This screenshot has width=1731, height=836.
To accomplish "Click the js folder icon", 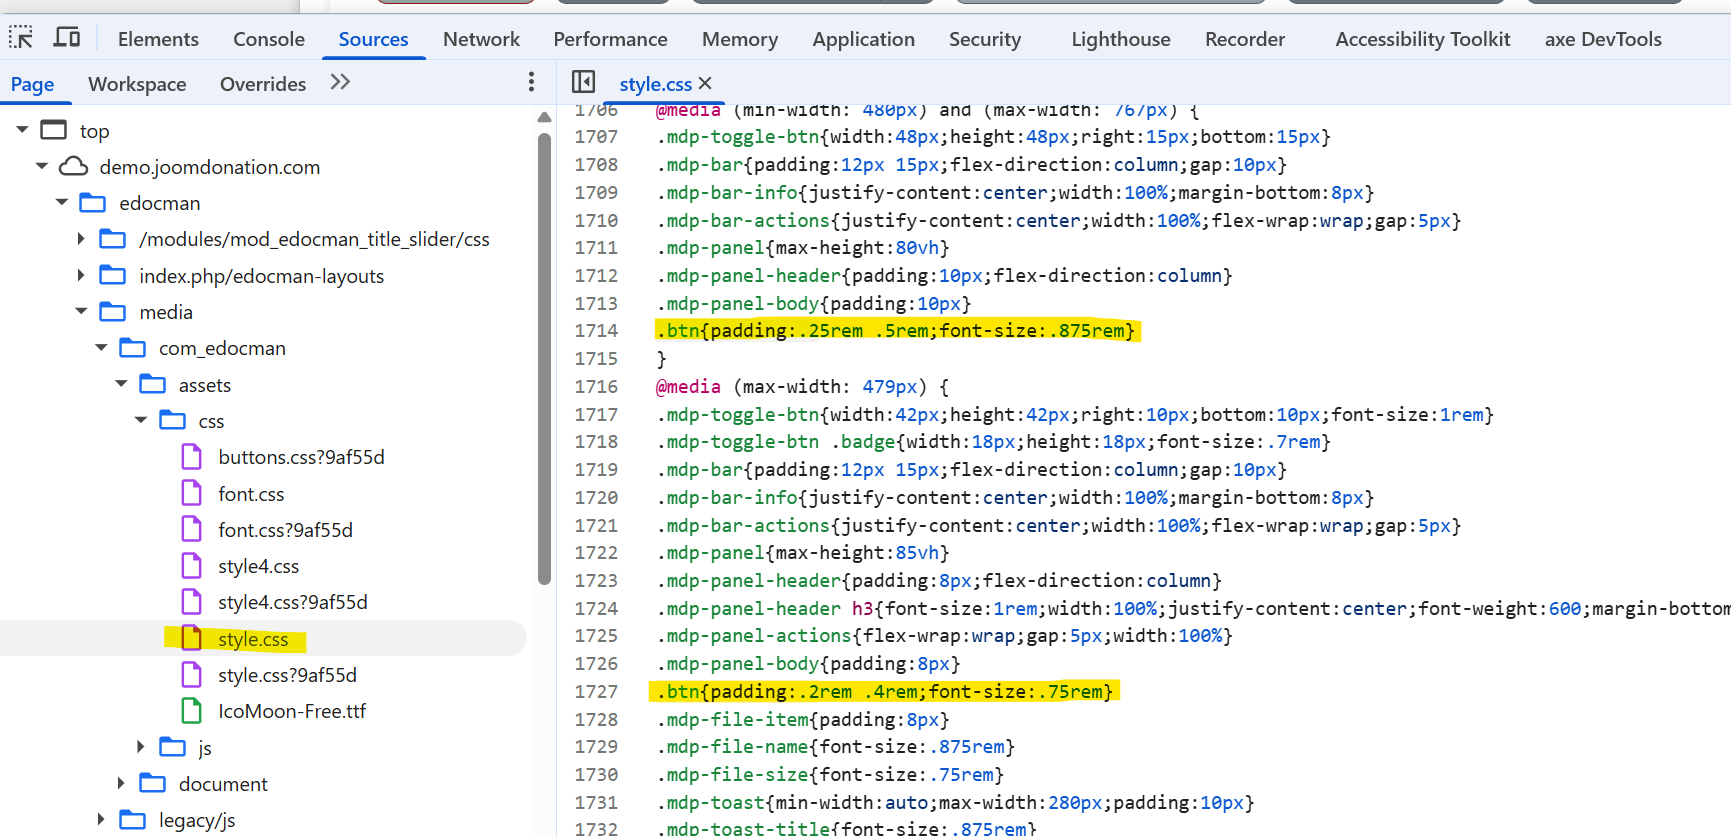I will pos(172,747).
